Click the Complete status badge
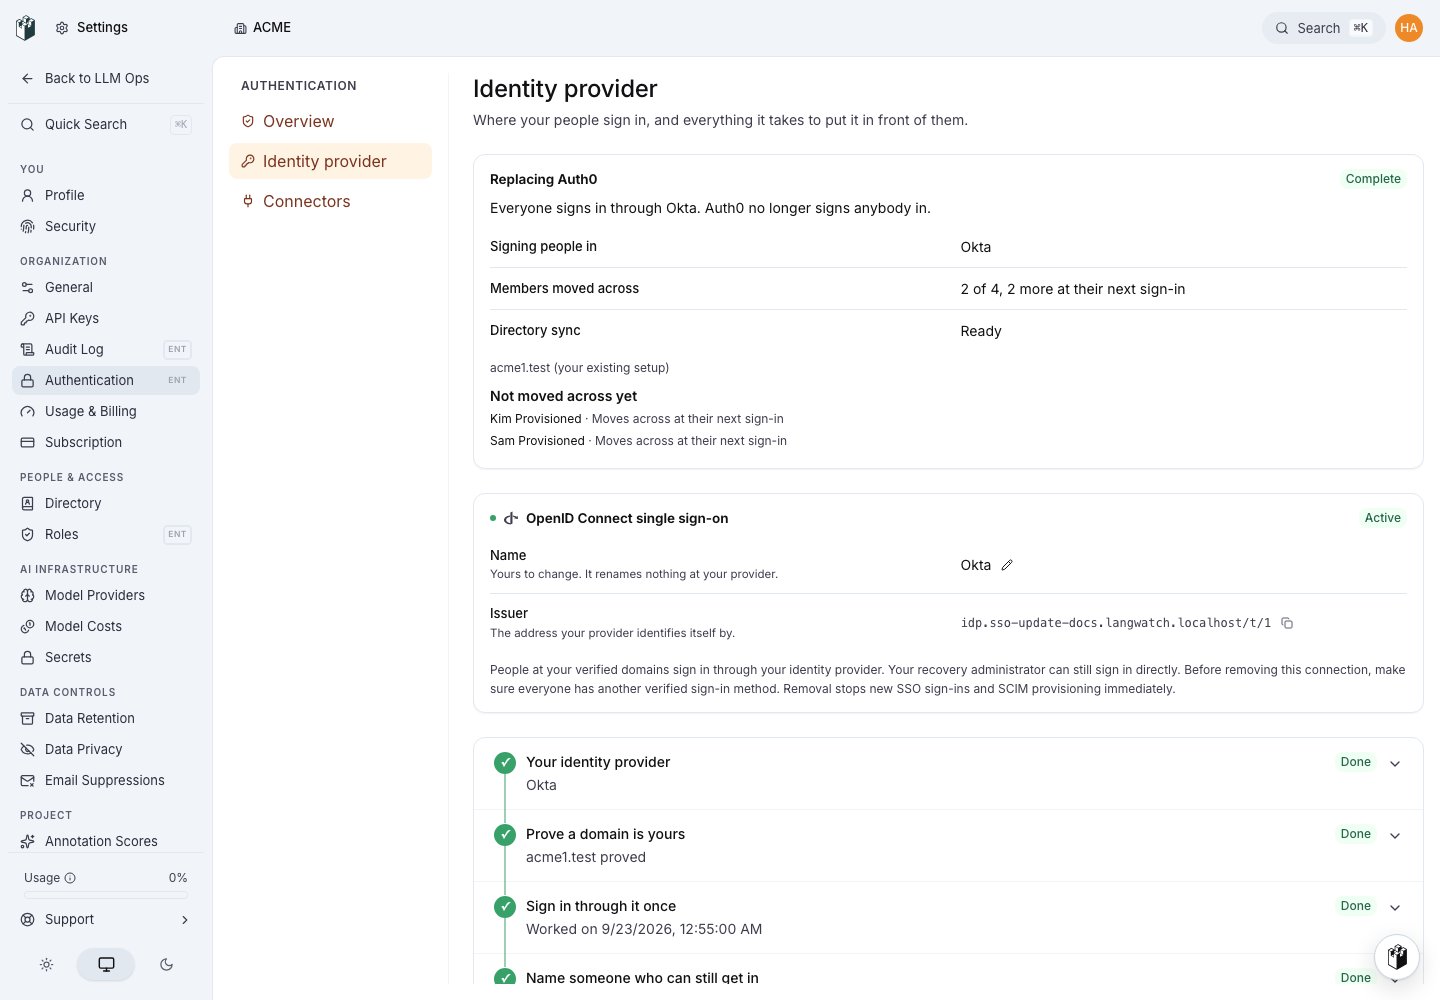The height and width of the screenshot is (1000, 1440). [x=1373, y=179]
